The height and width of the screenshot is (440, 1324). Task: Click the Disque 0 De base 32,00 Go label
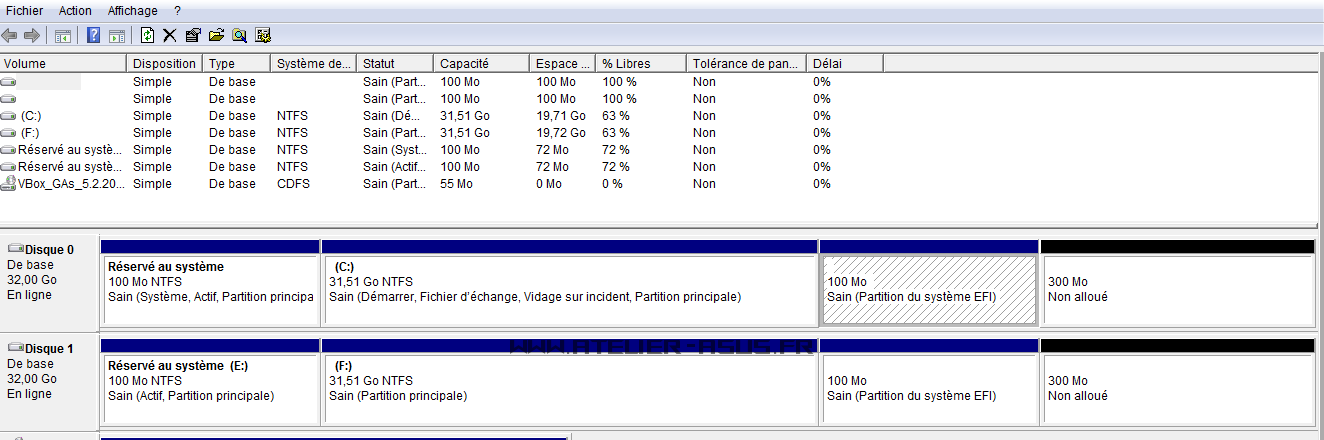[x=50, y=283]
